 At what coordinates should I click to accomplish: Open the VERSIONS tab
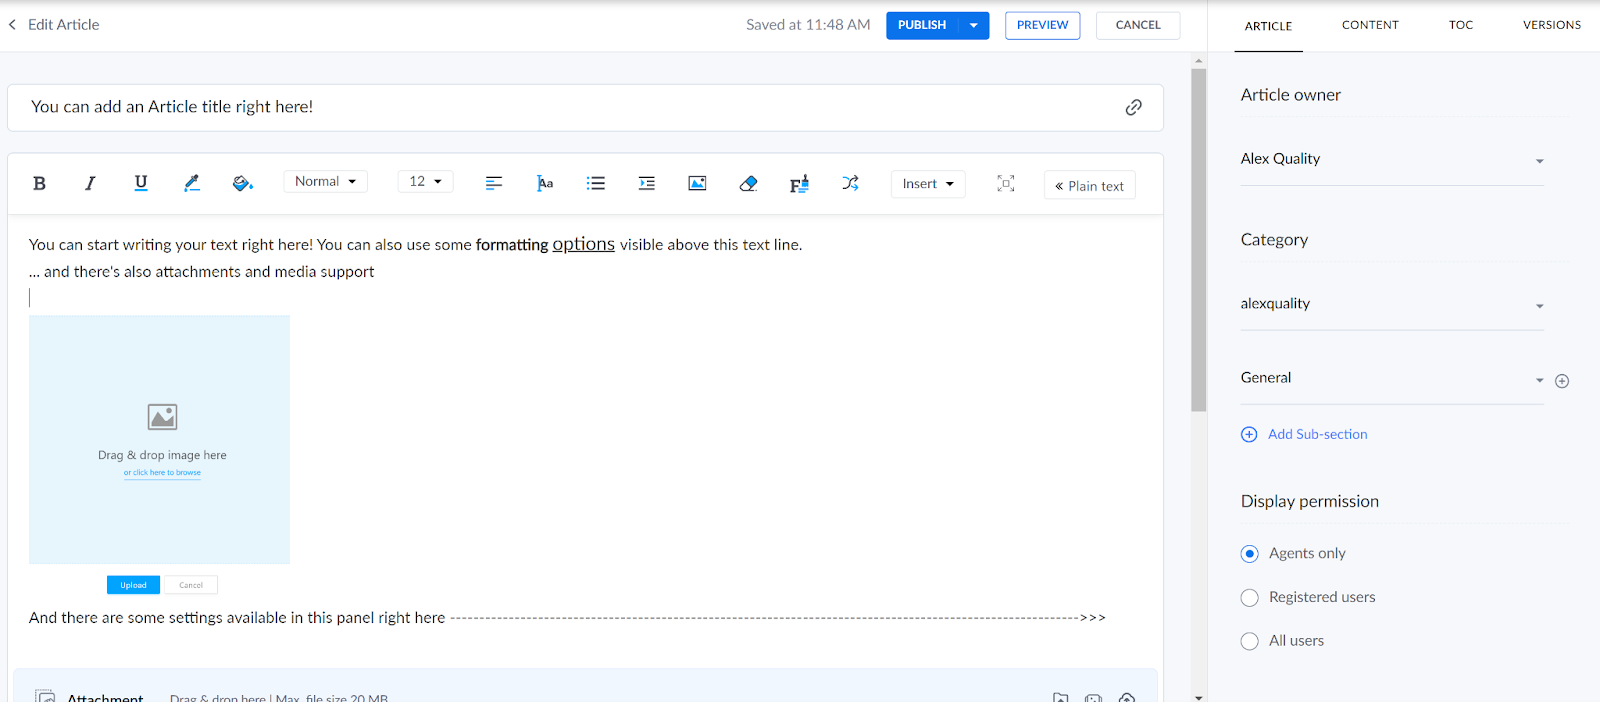[x=1551, y=25]
